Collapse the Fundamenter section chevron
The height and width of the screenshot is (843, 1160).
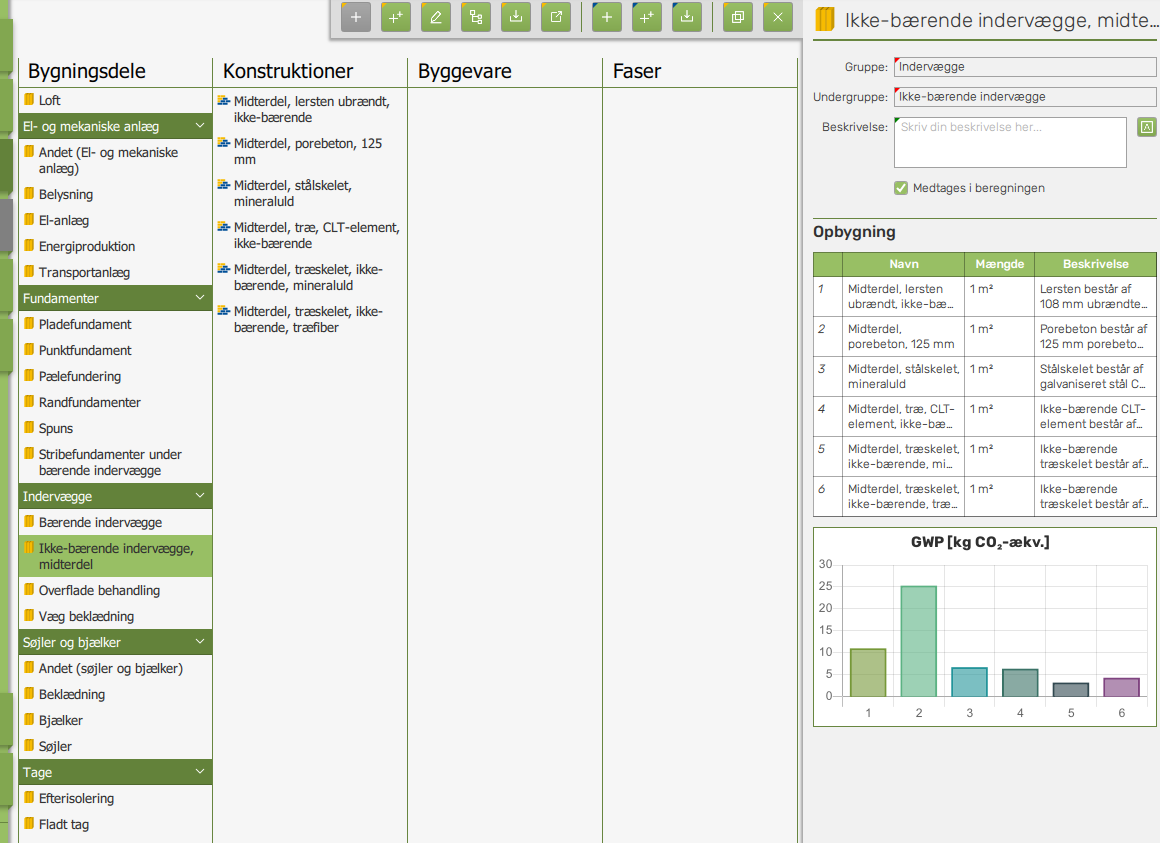point(200,298)
